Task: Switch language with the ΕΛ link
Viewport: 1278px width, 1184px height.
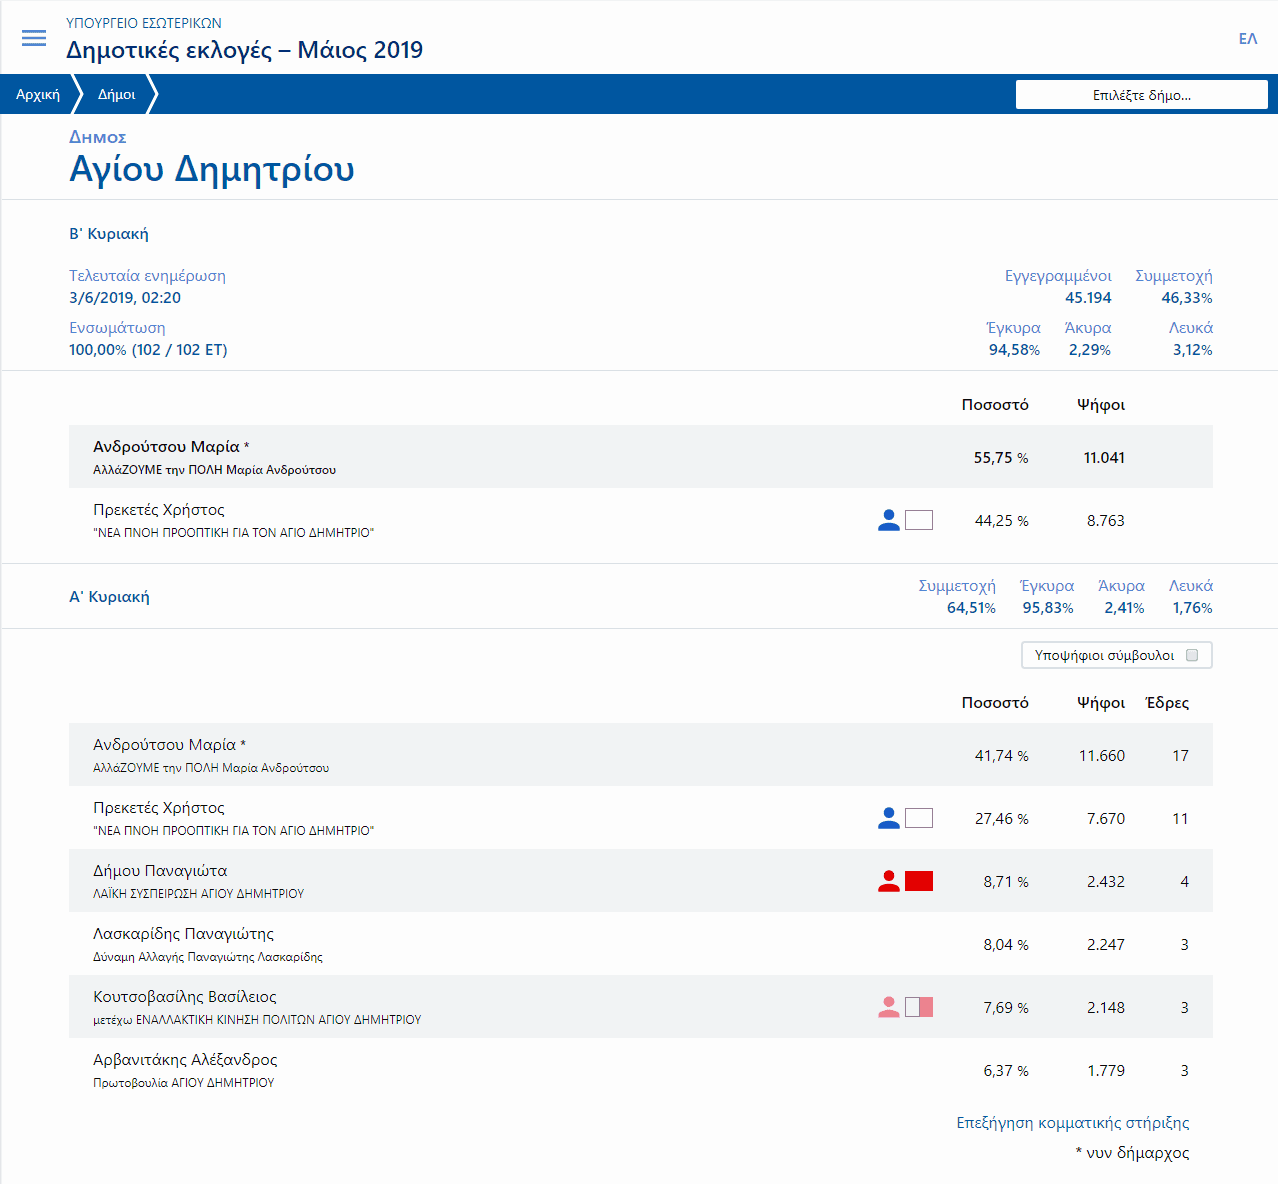Action: pyautogui.click(x=1247, y=39)
